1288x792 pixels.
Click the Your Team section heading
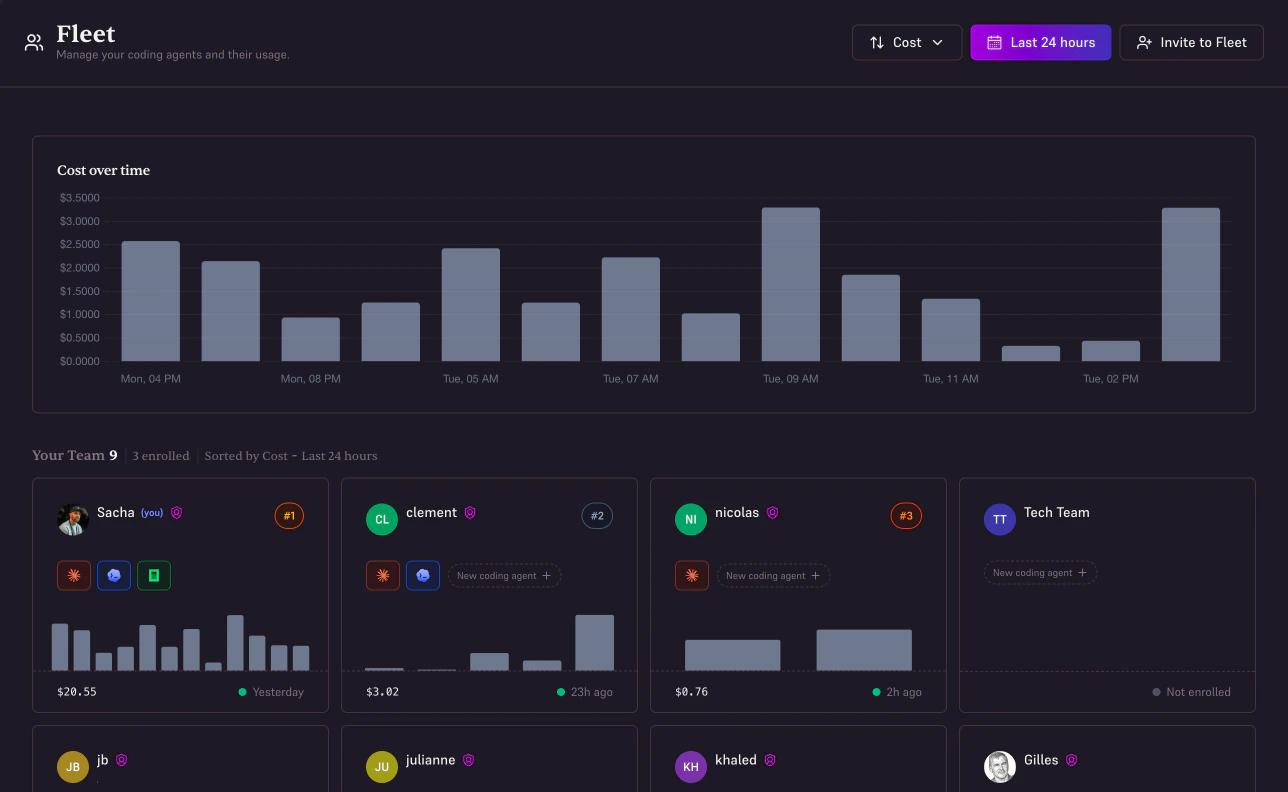click(x=75, y=455)
